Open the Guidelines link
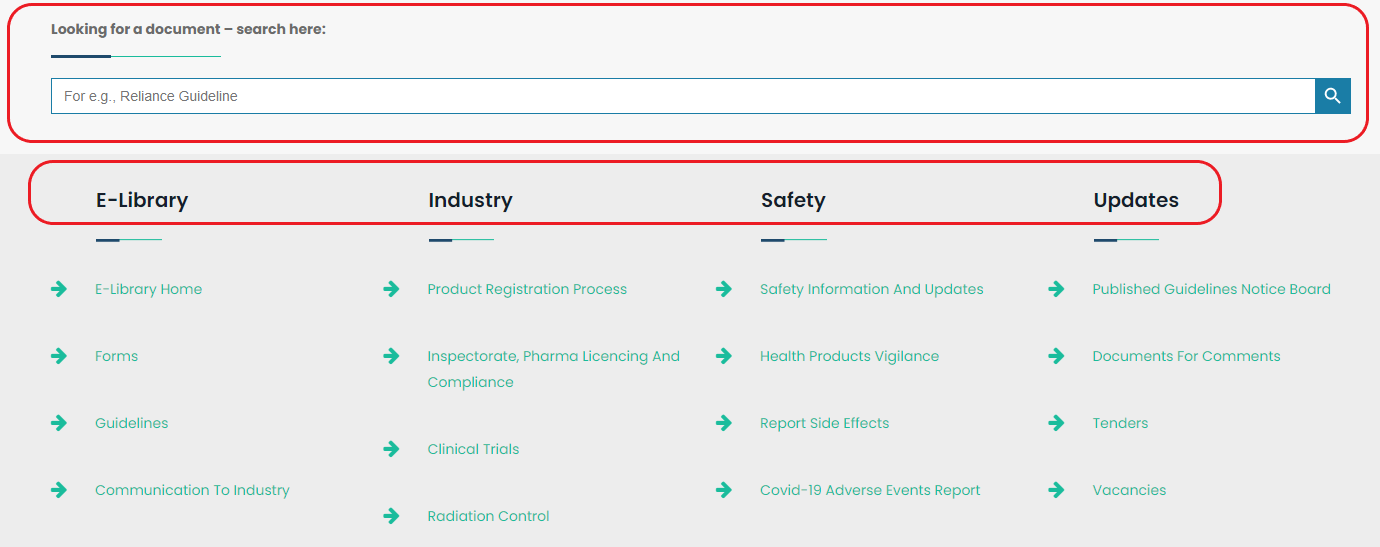 tap(132, 423)
